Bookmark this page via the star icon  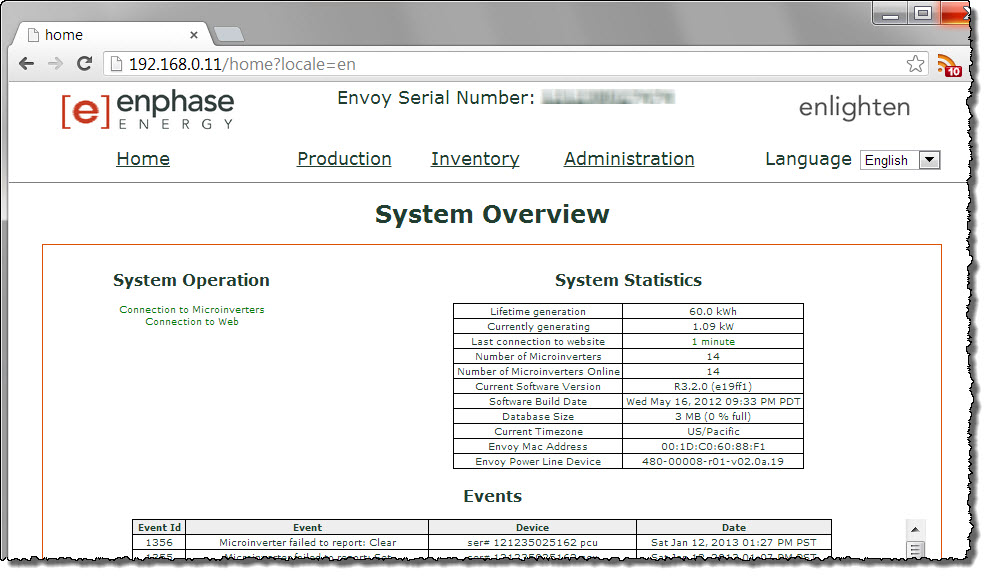915,62
